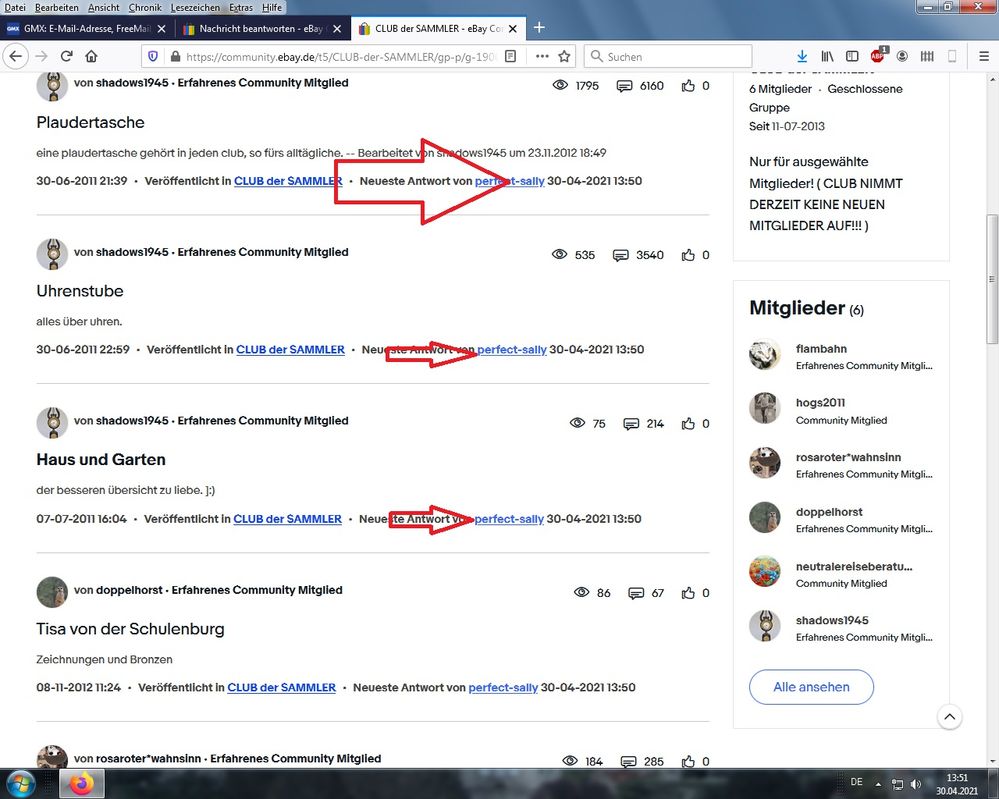Image resolution: width=999 pixels, height=799 pixels.
Task: Show hidden icons arrow in system tray
Action: coord(877,783)
